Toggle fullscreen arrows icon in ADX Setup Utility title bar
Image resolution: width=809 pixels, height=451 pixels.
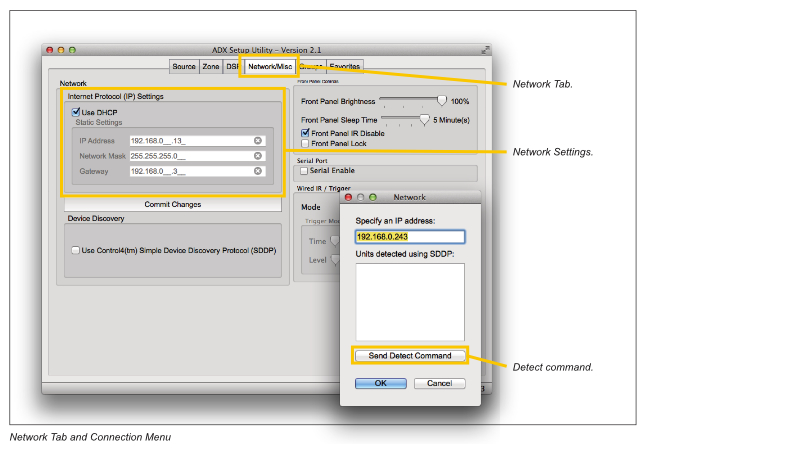(485, 50)
